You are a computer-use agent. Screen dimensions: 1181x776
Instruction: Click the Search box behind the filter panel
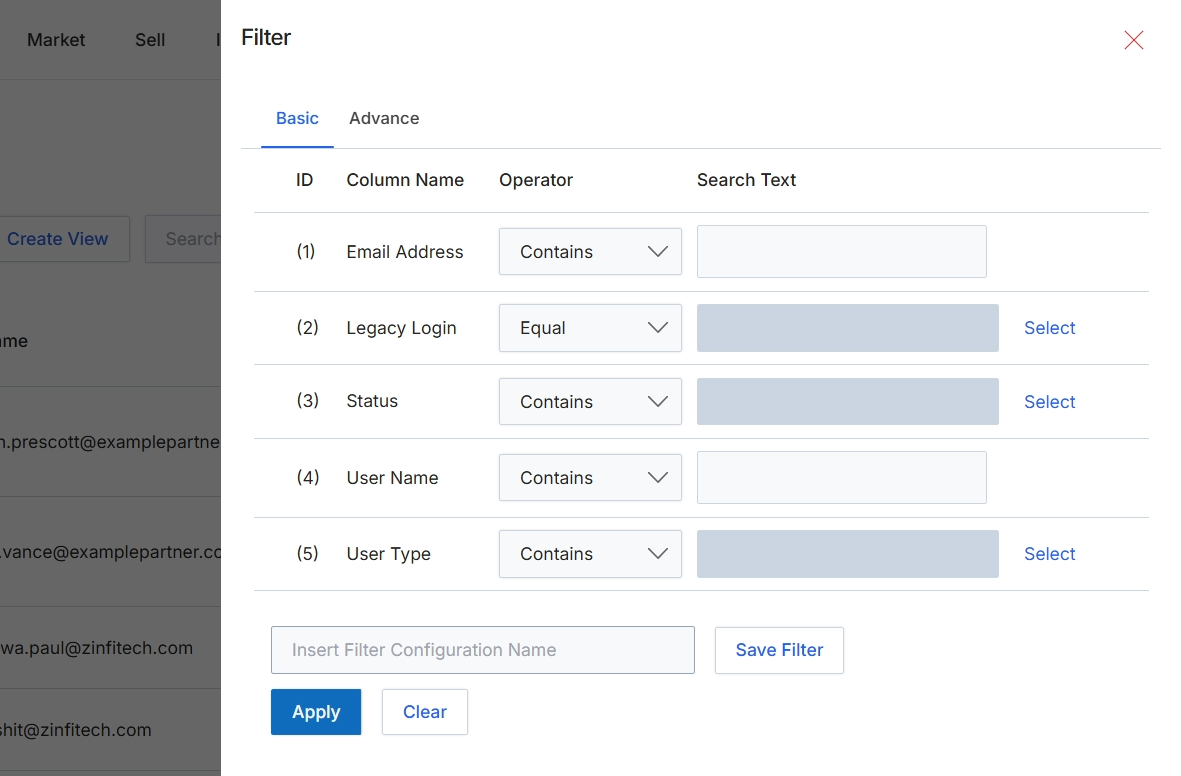click(x=183, y=239)
